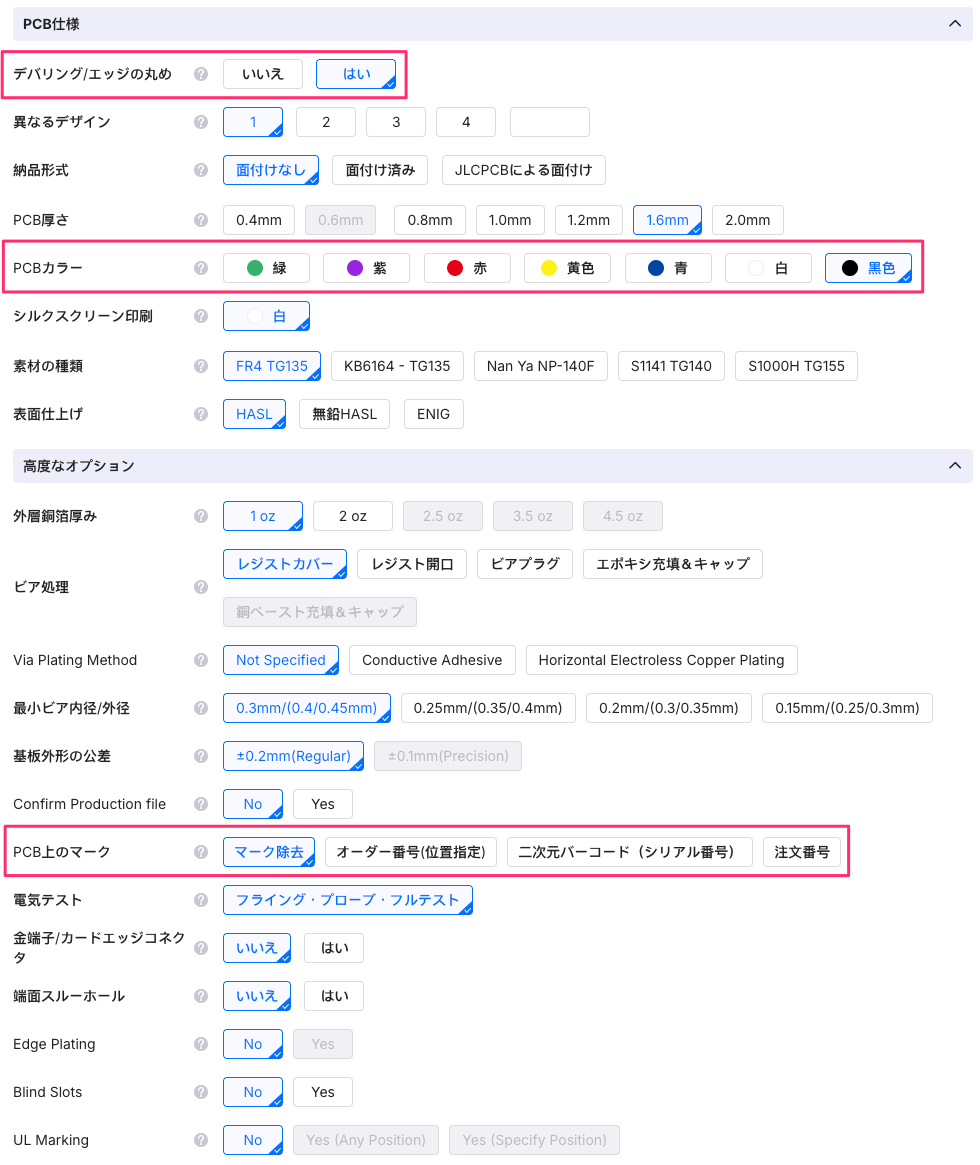Select the 面付け済み delivery format
980x1165 pixels.
pyautogui.click(x=380, y=170)
